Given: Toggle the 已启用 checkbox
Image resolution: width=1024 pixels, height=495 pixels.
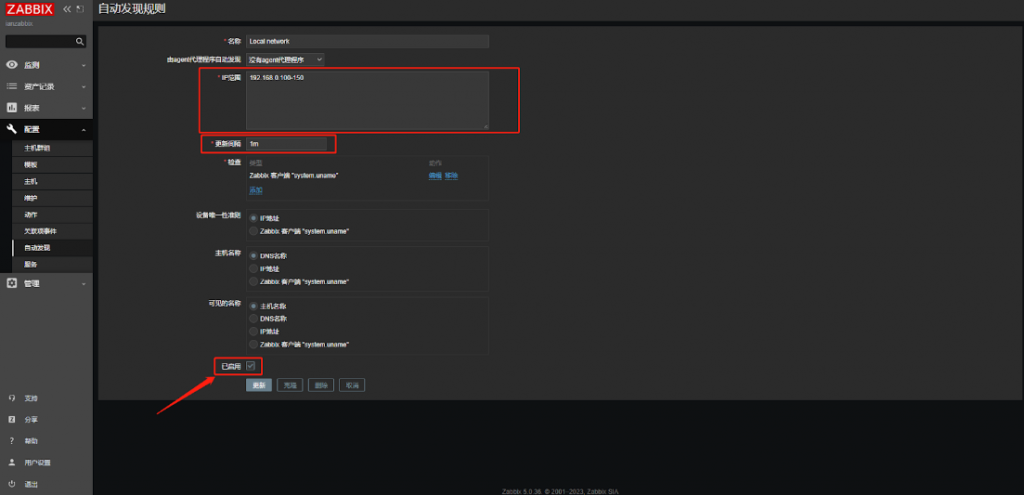Looking at the screenshot, I should pos(251,366).
